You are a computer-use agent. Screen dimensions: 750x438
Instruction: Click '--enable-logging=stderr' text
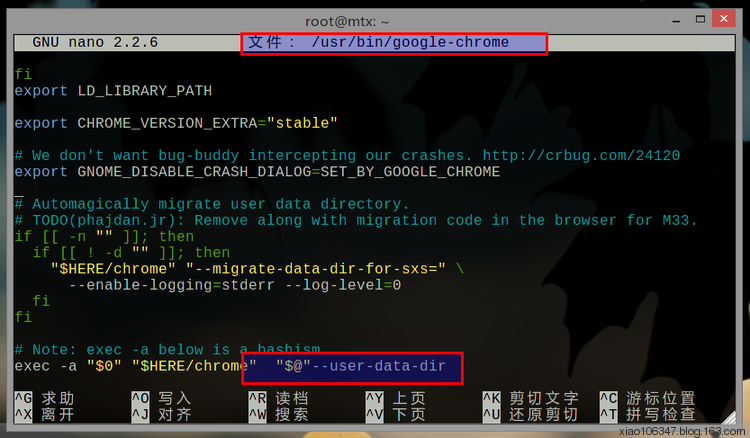tap(172, 285)
